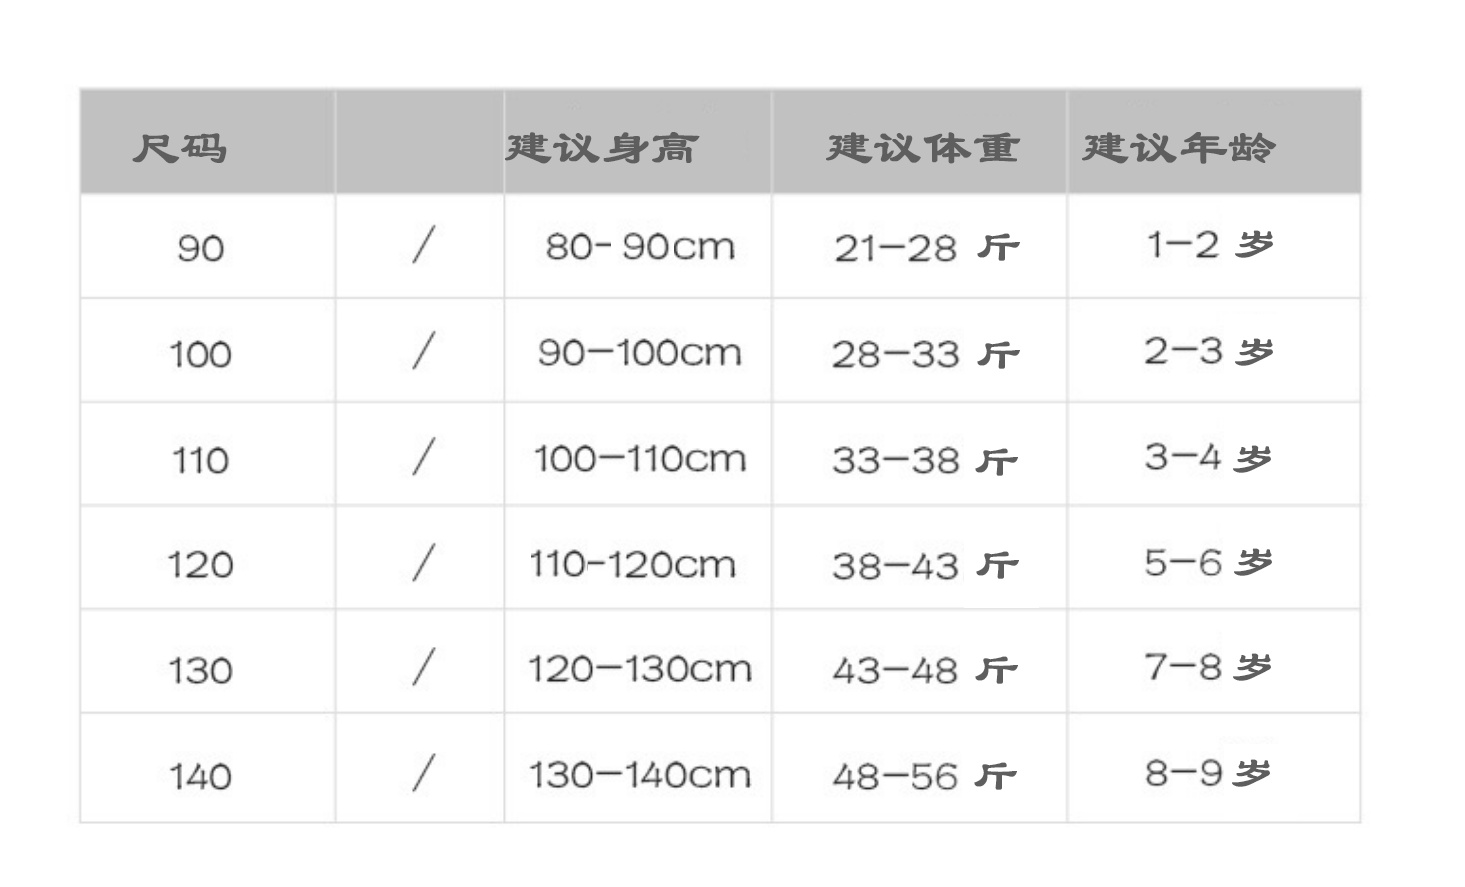This screenshot has width=1465, height=887.
Task: Click the 1–2 岁 age cell
Action: 1209,244
